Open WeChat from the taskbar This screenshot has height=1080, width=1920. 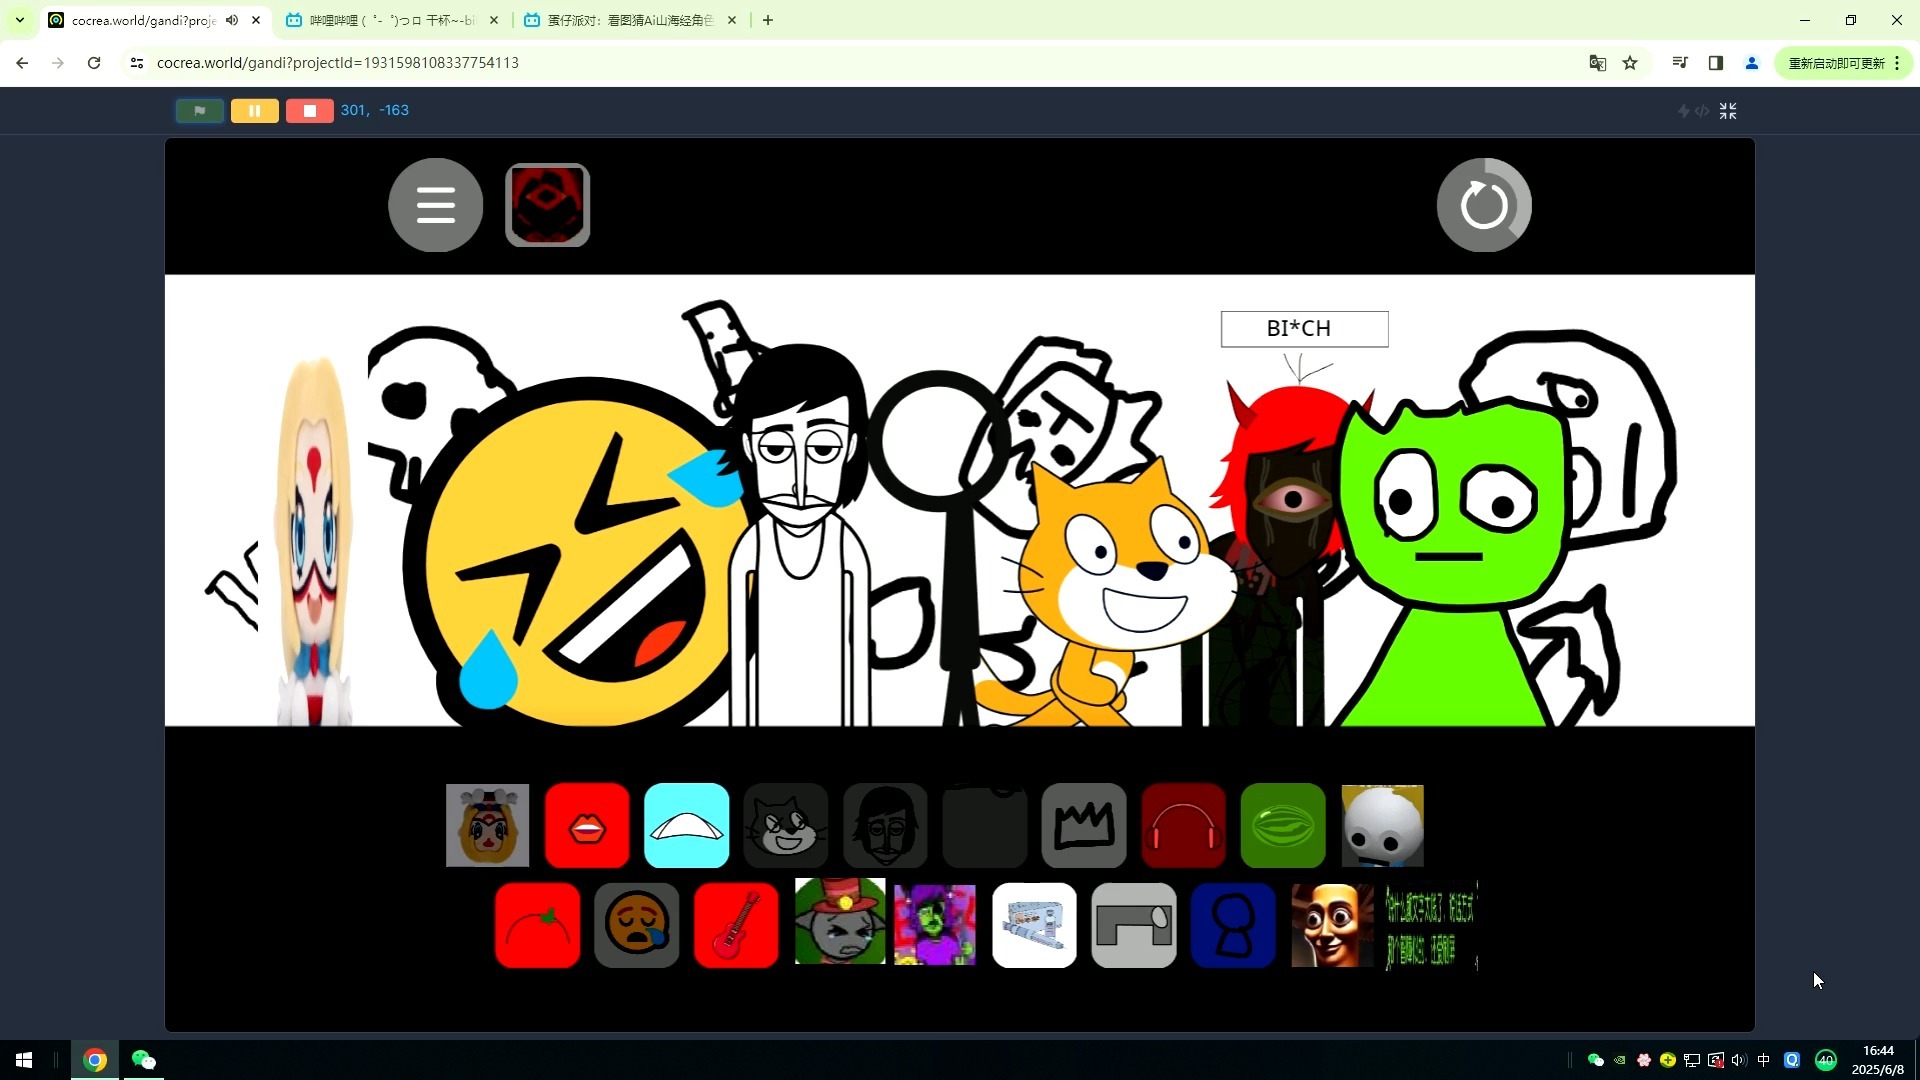click(x=144, y=1060)
